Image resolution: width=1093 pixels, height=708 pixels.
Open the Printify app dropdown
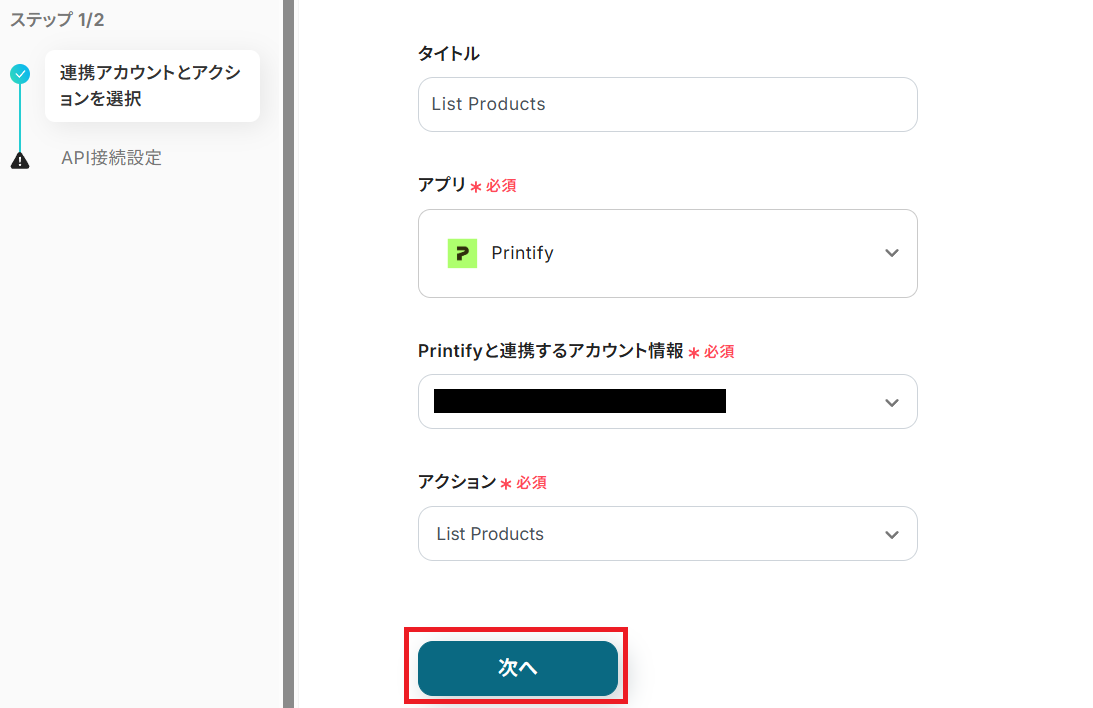pyautogui.click(x=667, y=253)
